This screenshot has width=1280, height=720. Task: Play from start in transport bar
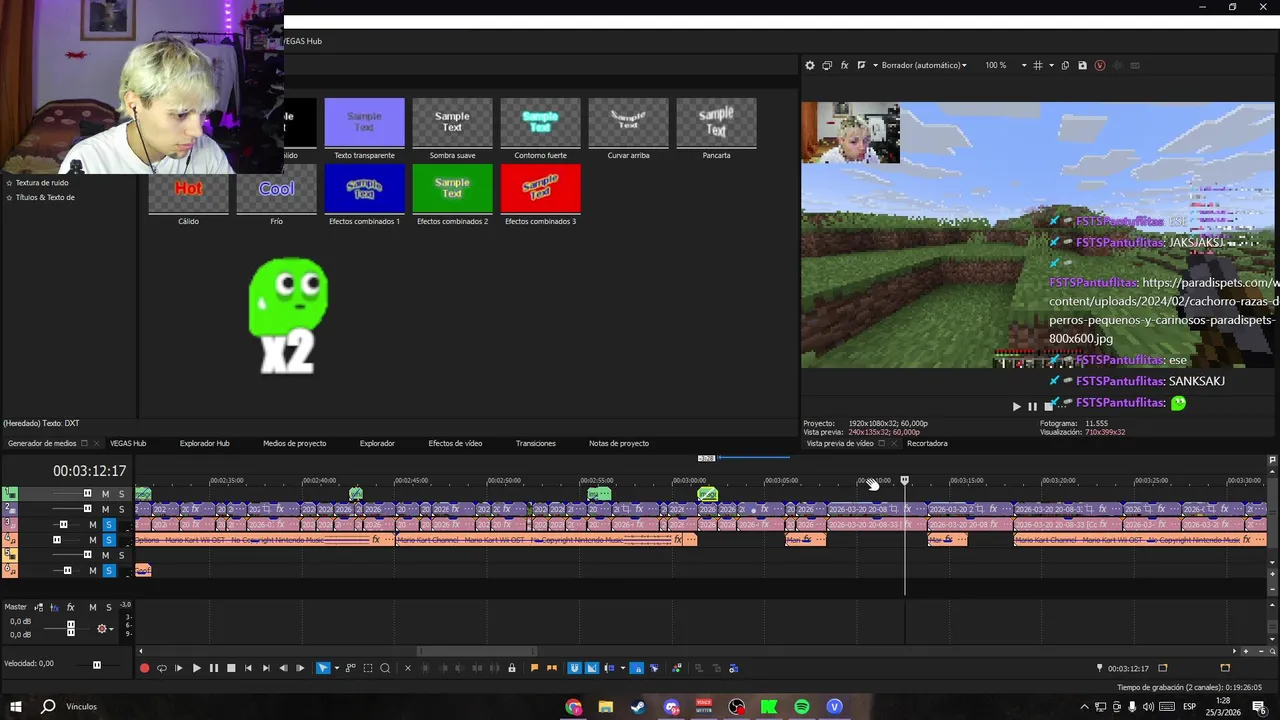click(x=179, y=668)
